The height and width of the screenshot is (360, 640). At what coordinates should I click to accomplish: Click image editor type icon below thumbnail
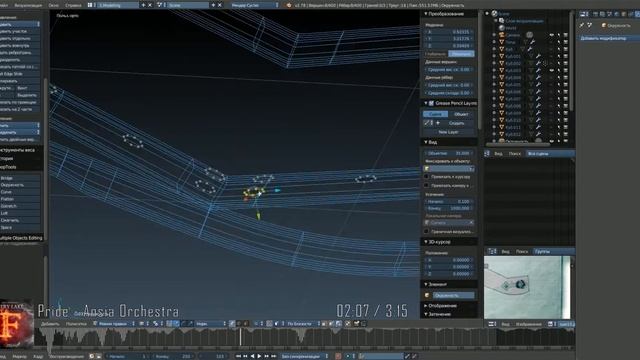click(x=492, y=324)
